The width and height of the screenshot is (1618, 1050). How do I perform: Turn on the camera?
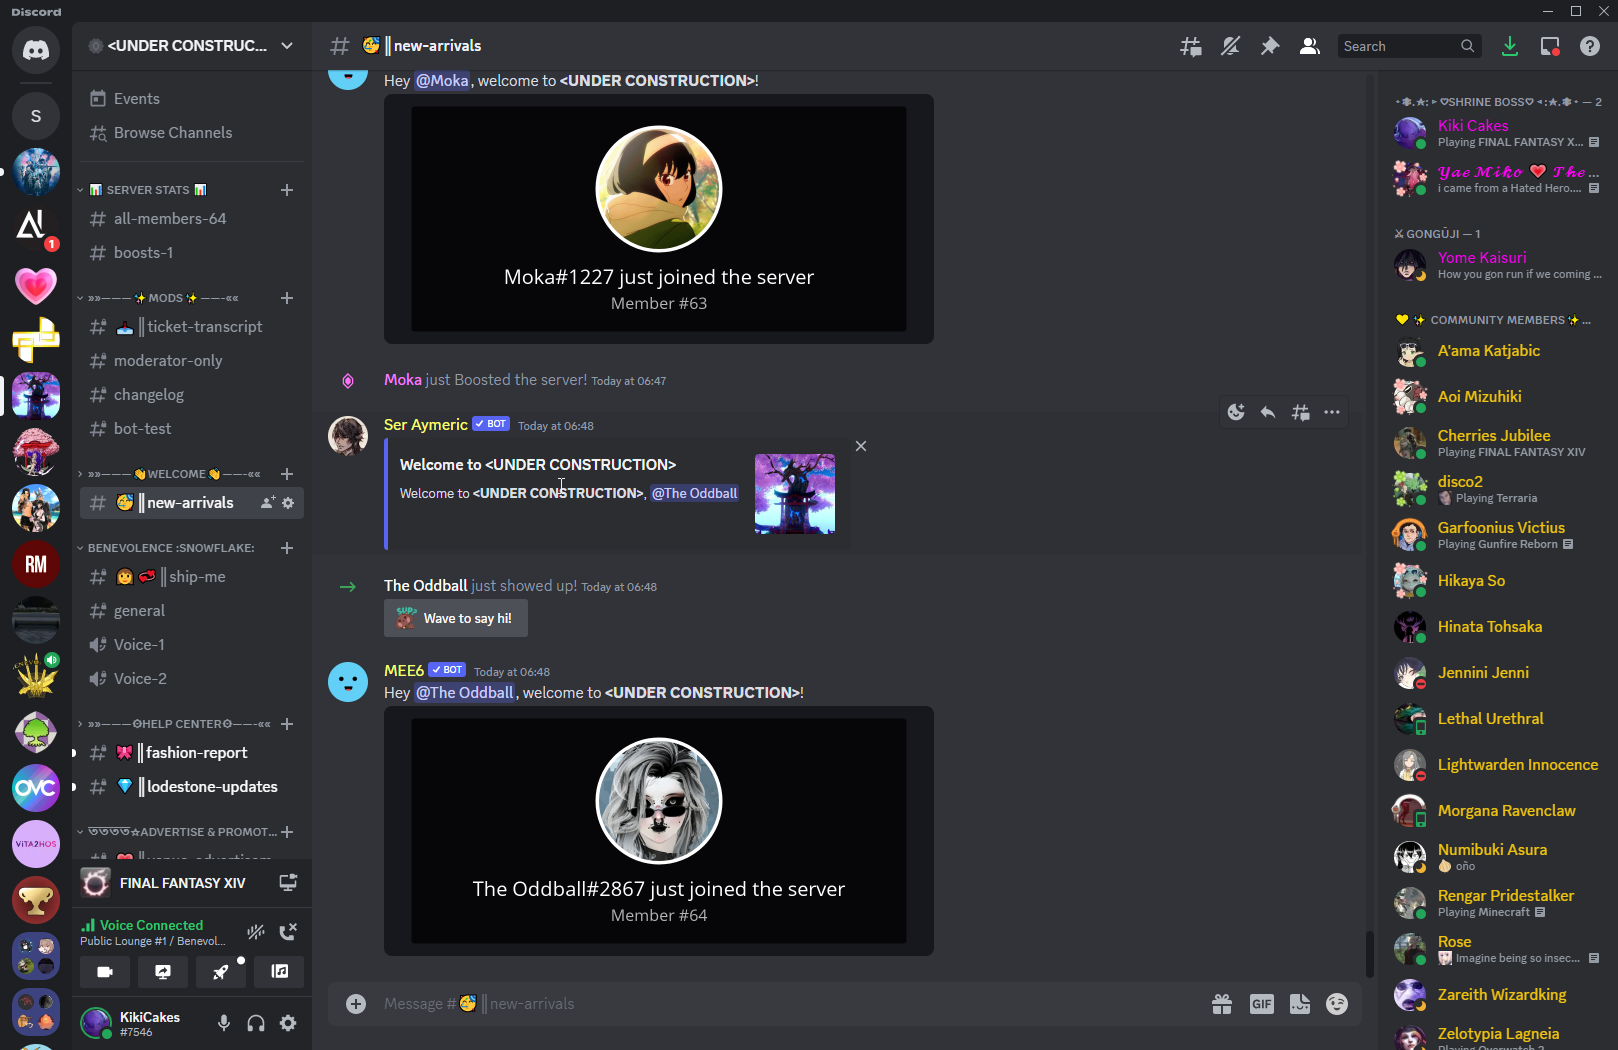pos(105,972)
